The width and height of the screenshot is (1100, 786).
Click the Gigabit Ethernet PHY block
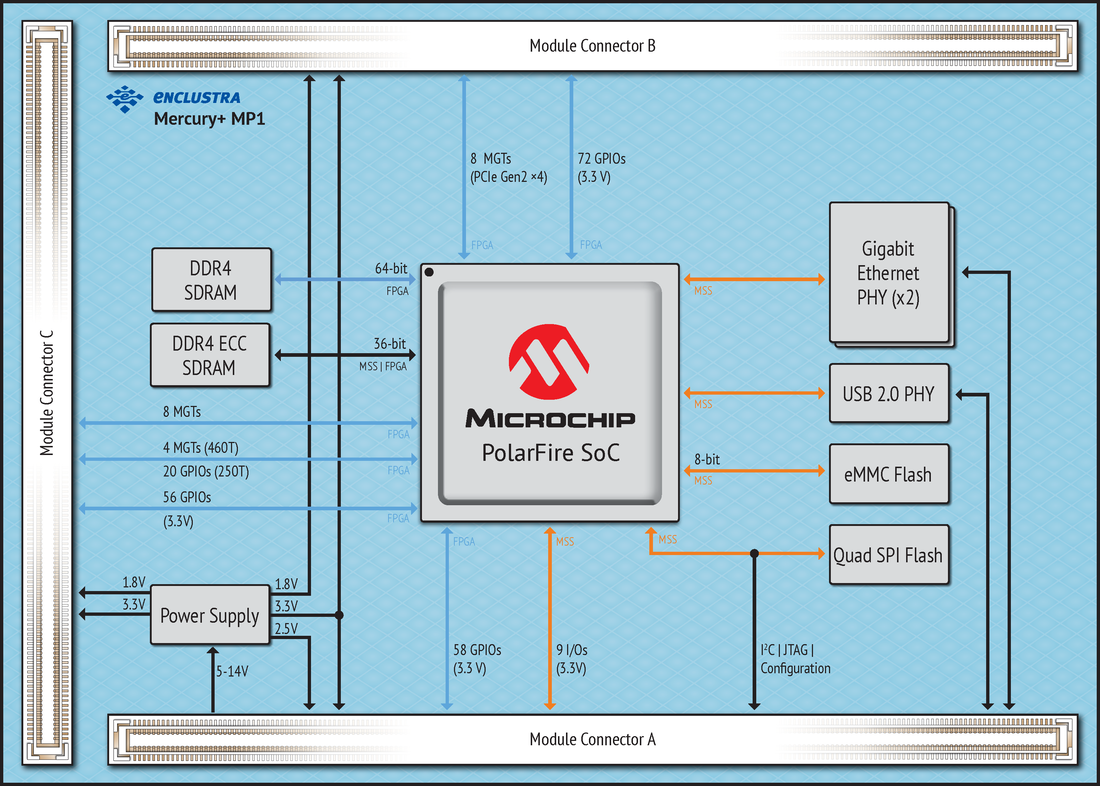(889, 273)
